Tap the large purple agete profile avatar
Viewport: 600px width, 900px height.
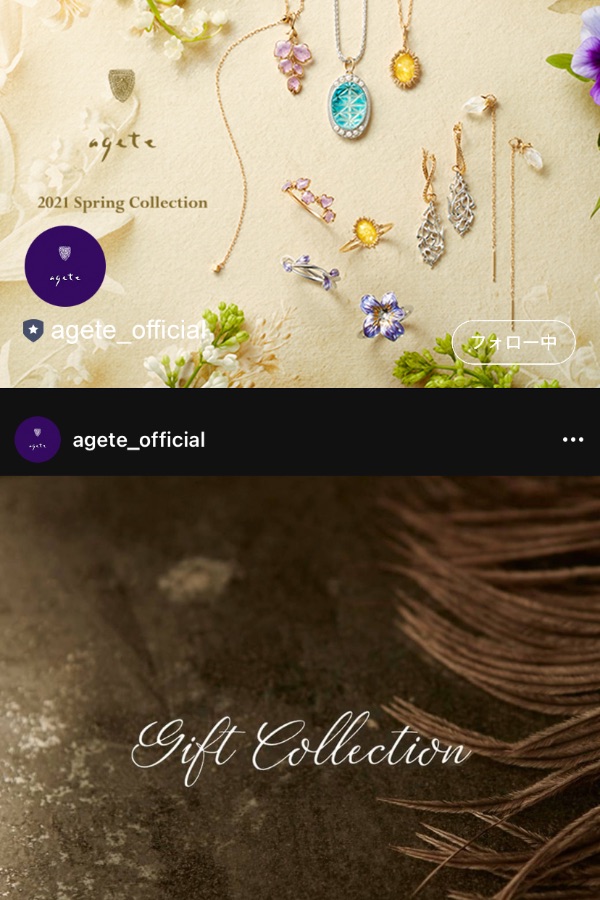pos(65,266)
